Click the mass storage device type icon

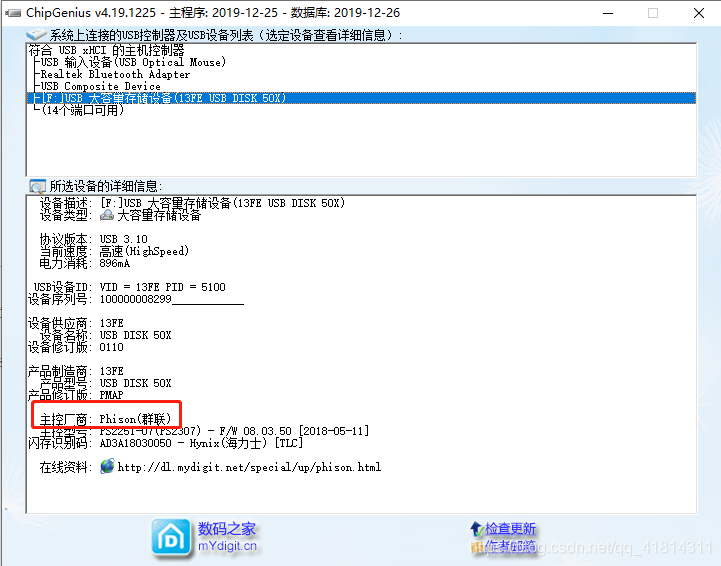tap(107, 215)
